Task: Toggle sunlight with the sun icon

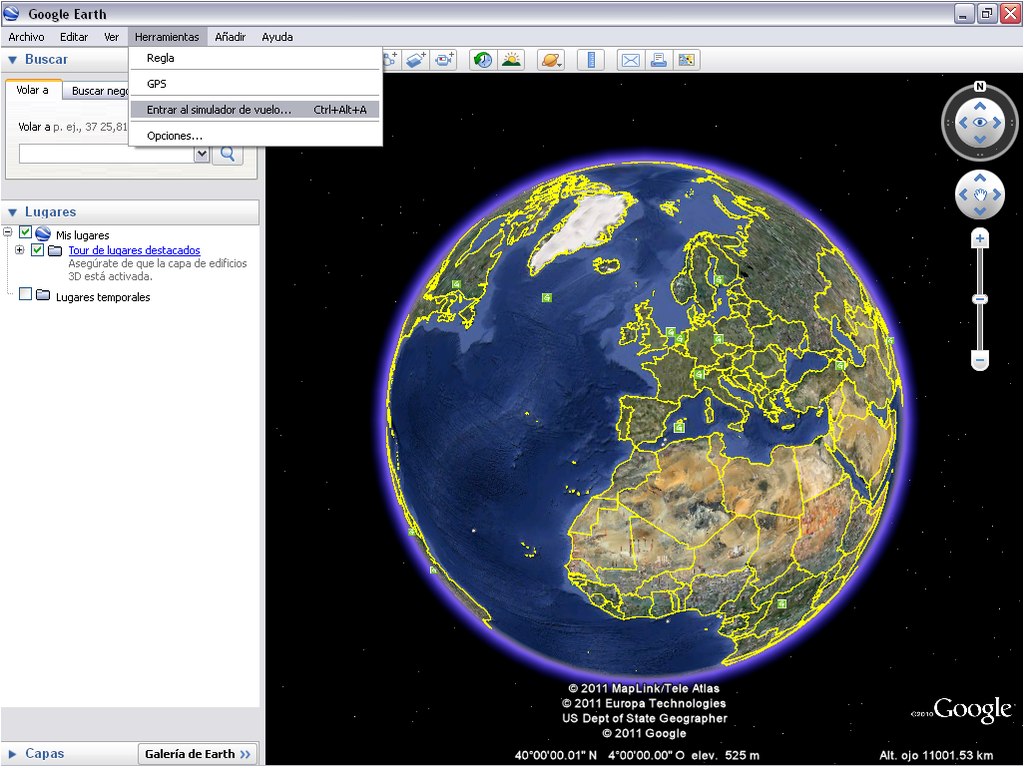Action: click(511, 60)
